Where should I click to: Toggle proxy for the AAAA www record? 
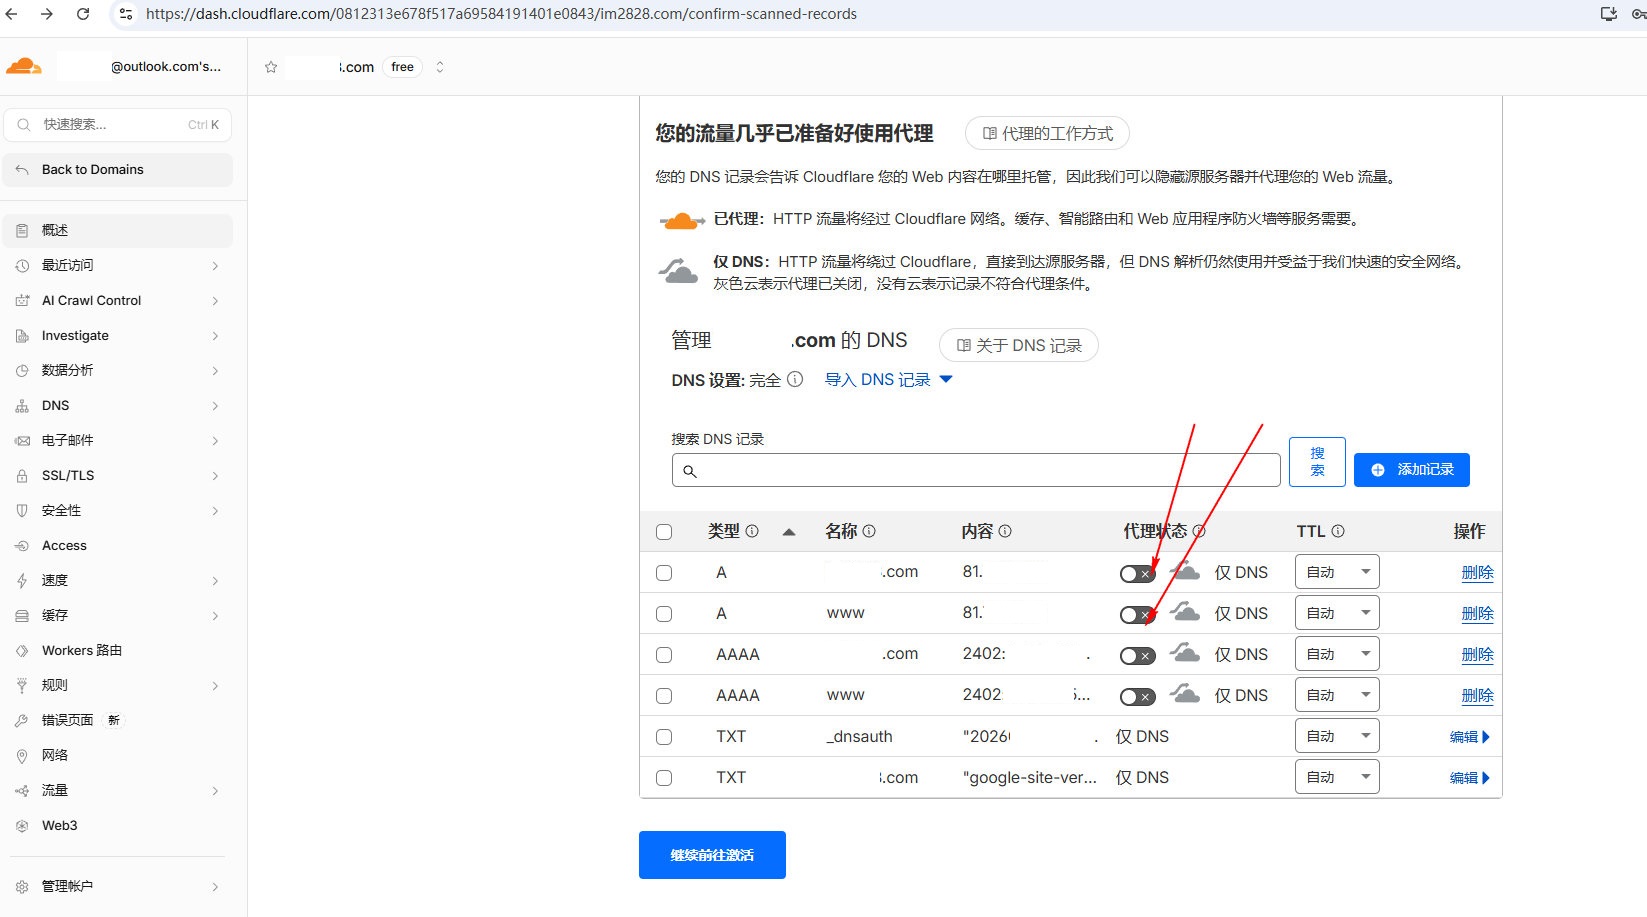pyautogui.click(x=1138, y=697)
